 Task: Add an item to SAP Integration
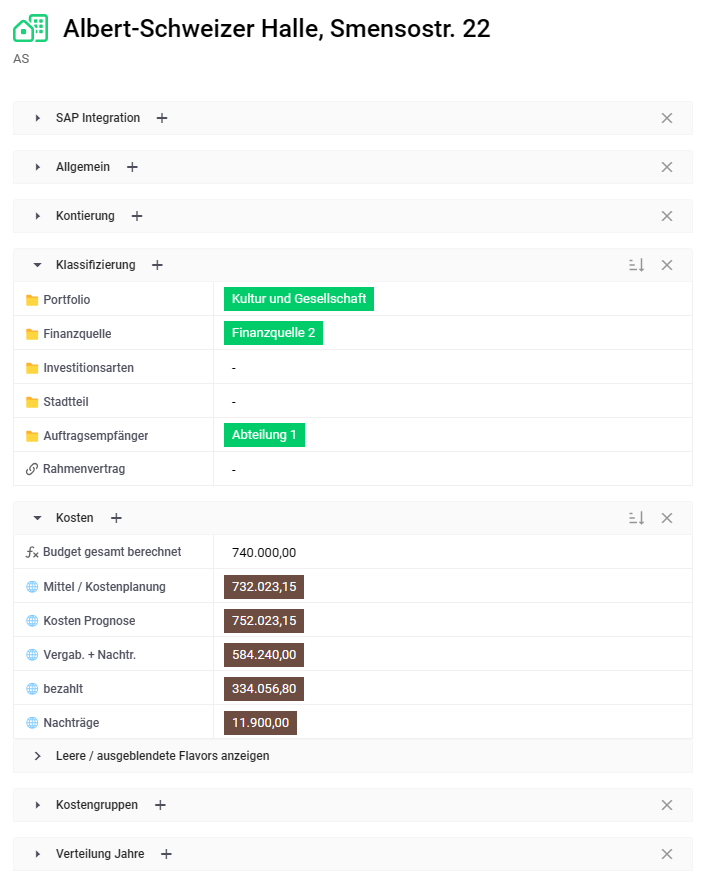162,118
